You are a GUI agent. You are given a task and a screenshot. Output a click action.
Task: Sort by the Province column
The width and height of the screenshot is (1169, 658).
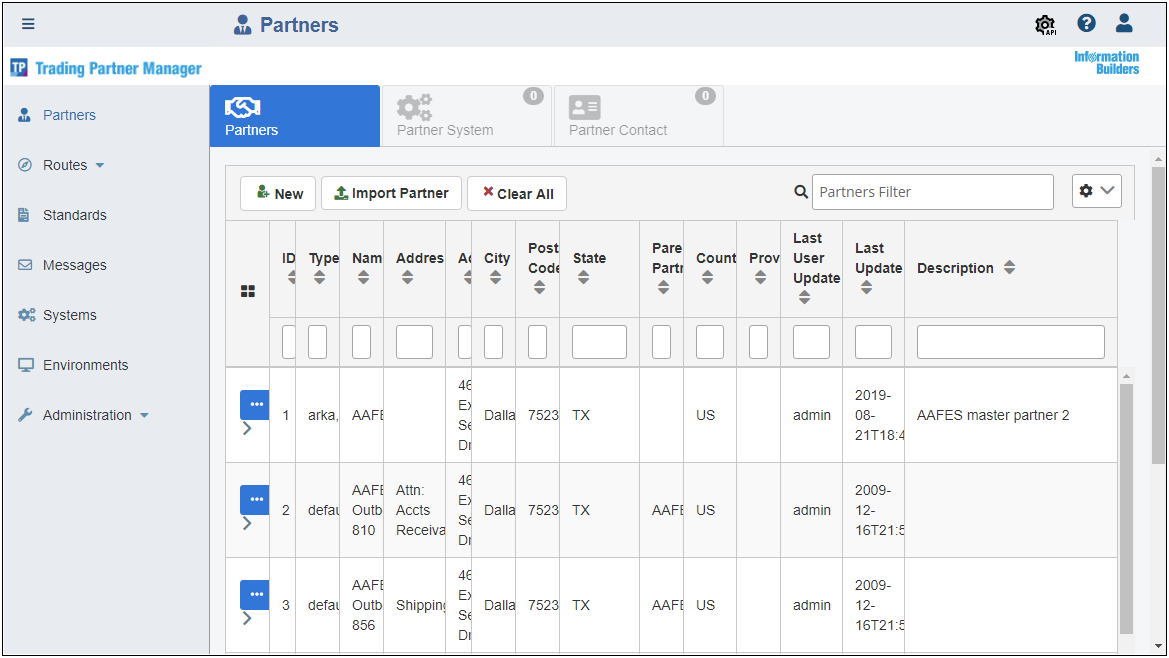point(760,278)
